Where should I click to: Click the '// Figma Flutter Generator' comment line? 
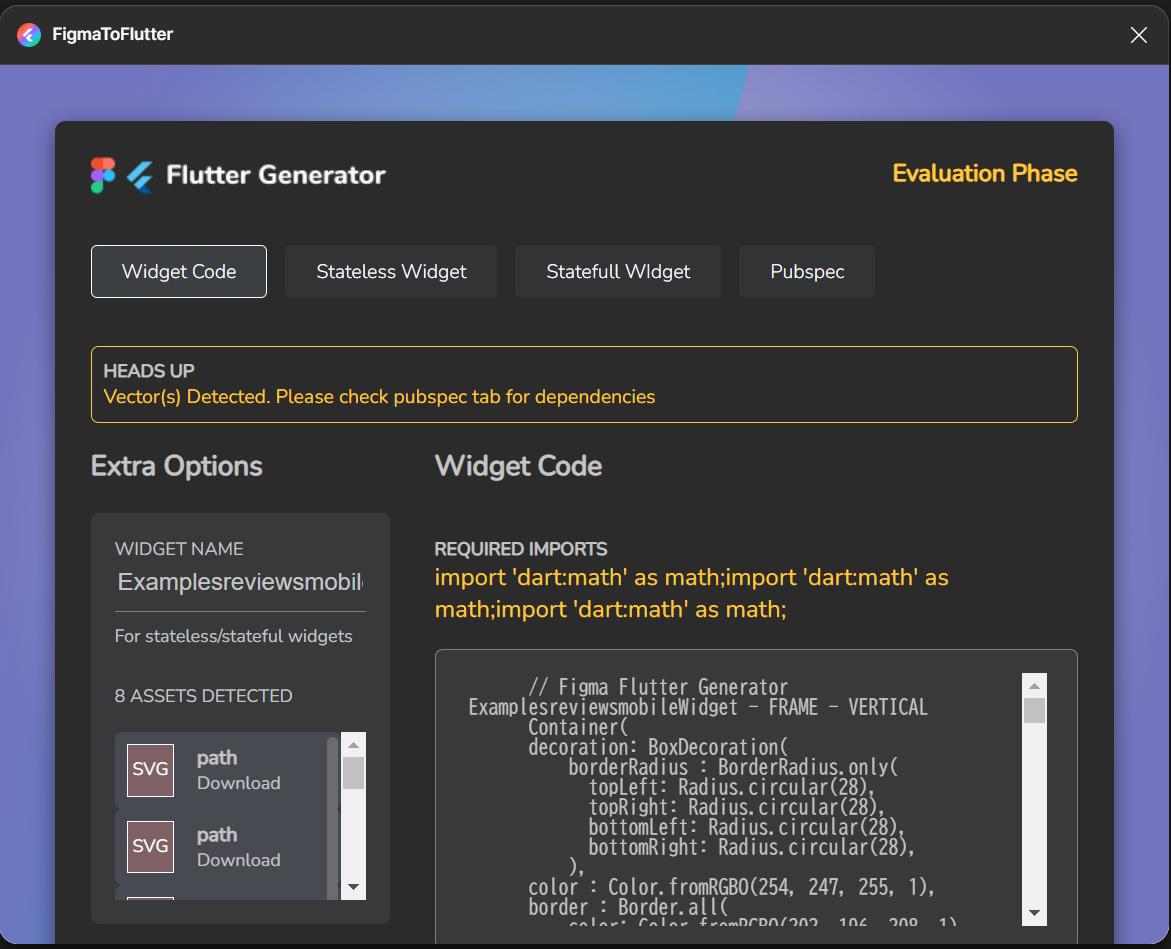pos(657,687)
